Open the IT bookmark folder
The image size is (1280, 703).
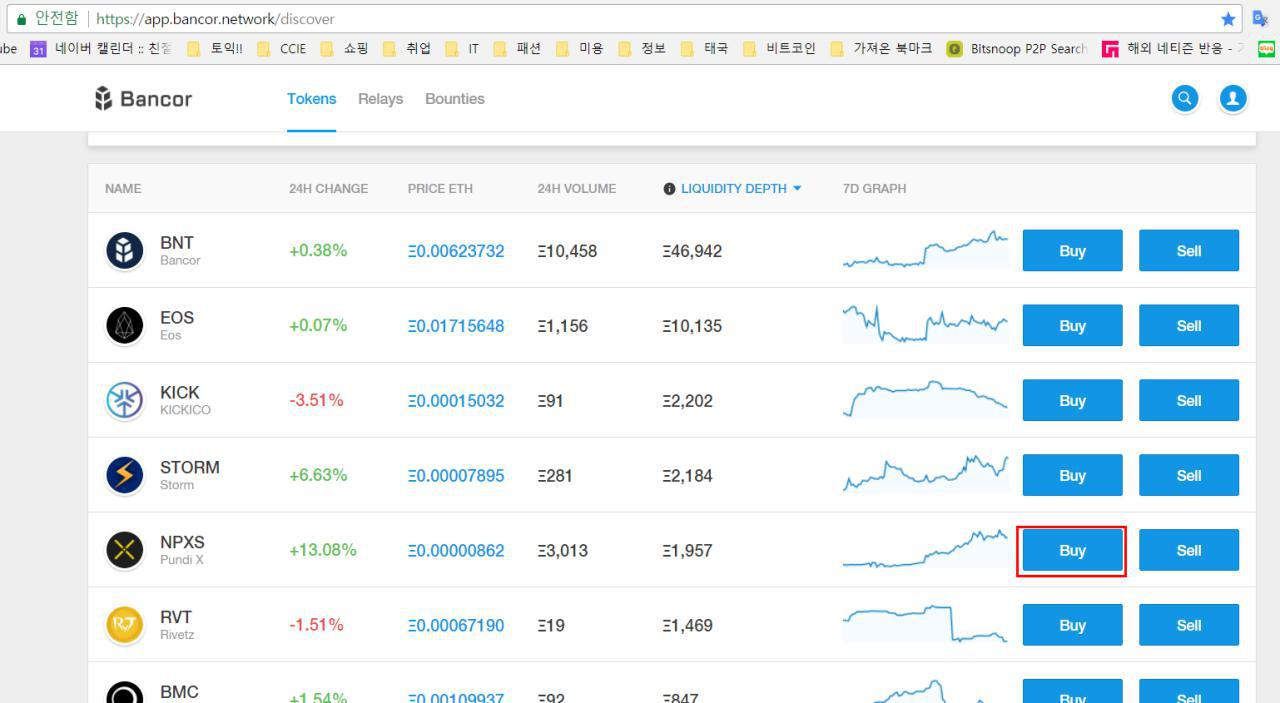click(x=462, y=48)
